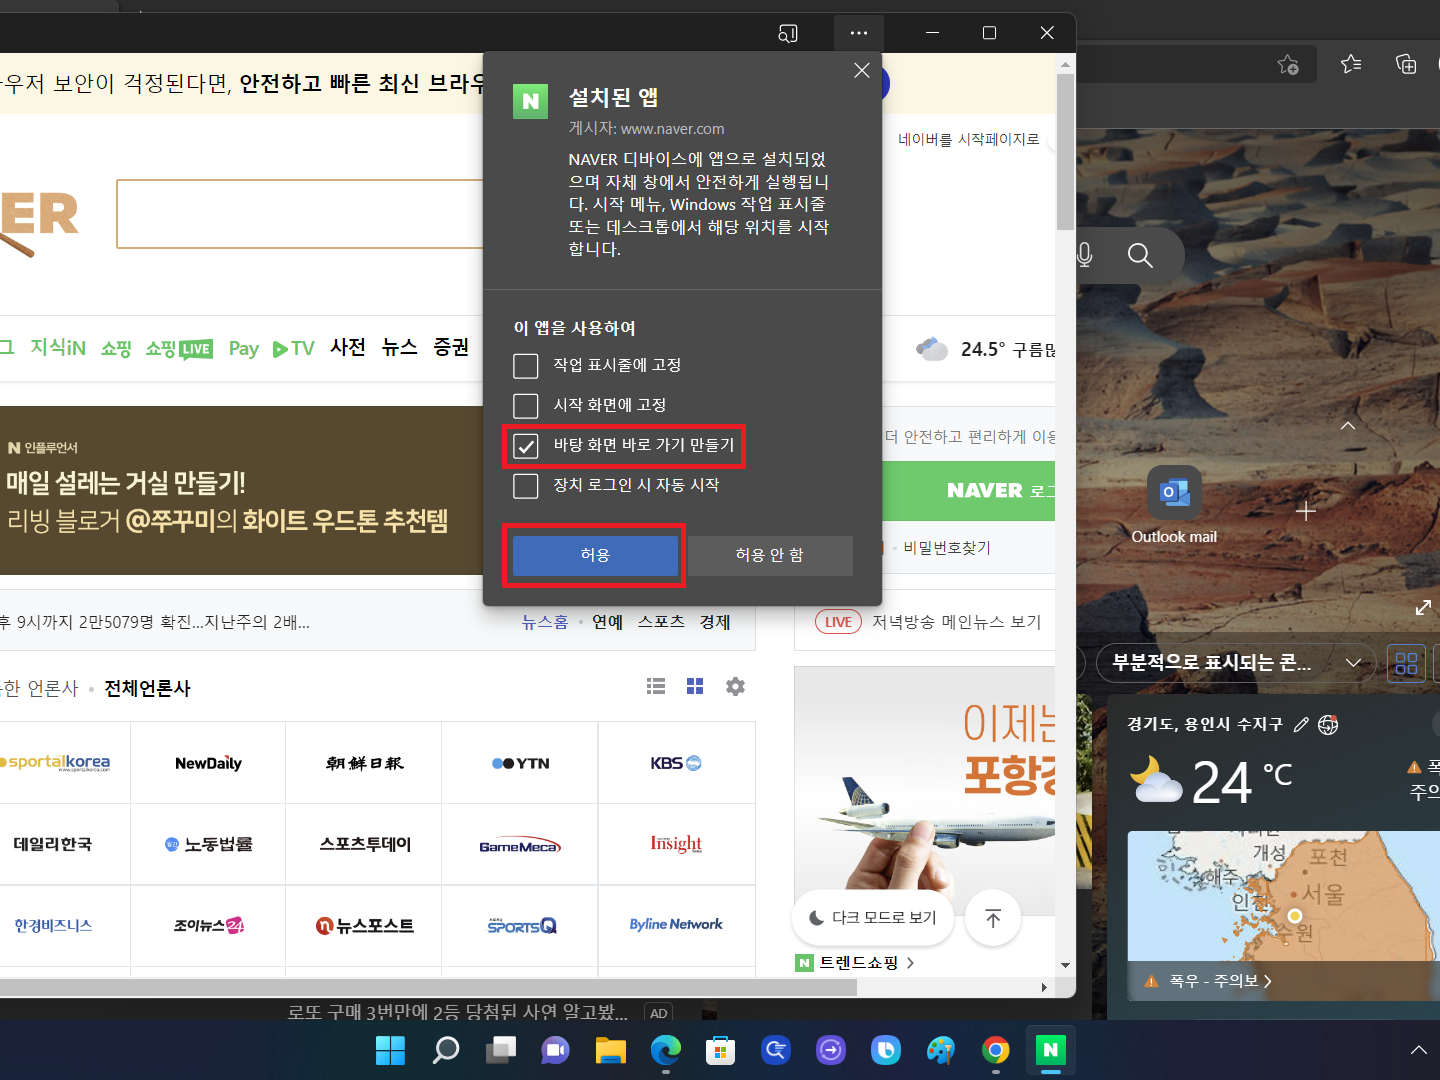Viewport: 1440px width, 1080px height.
Task: Select the 전체언론사 tab
Action: pos(148,688)
